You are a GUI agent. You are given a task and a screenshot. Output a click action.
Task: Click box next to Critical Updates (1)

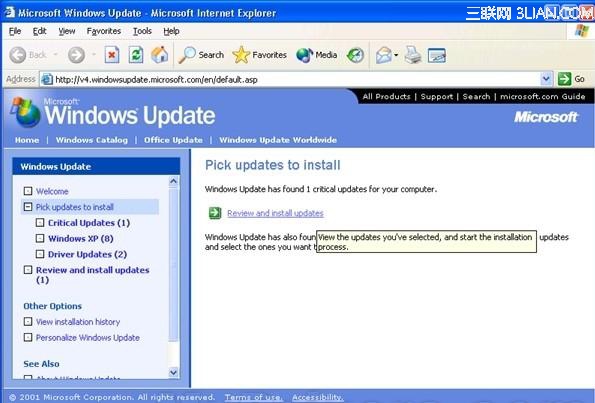pyautogui.click(x=40, y=223)
